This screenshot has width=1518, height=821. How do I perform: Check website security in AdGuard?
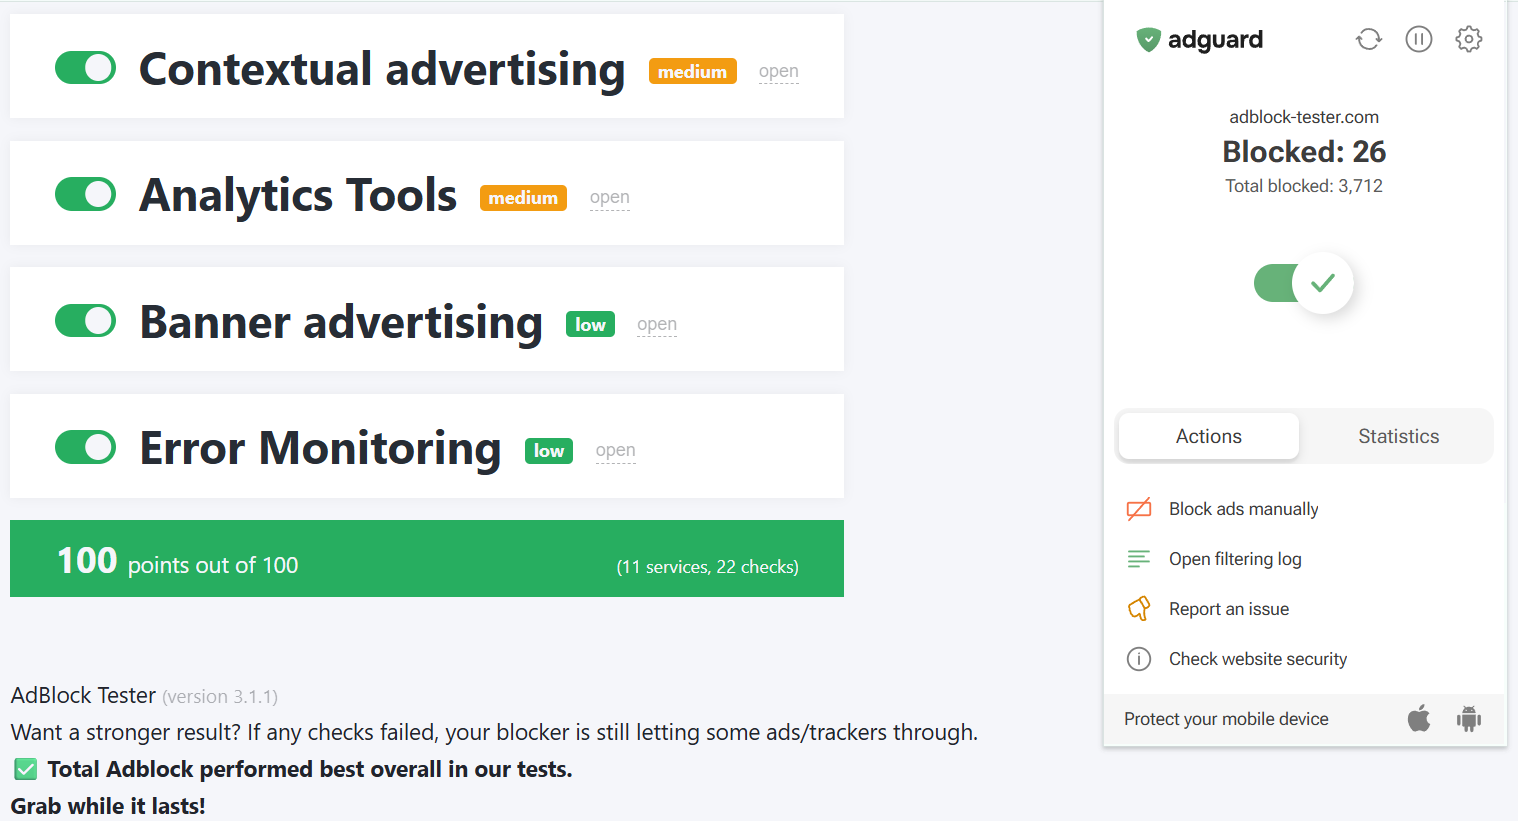[x=1258, y=658]
